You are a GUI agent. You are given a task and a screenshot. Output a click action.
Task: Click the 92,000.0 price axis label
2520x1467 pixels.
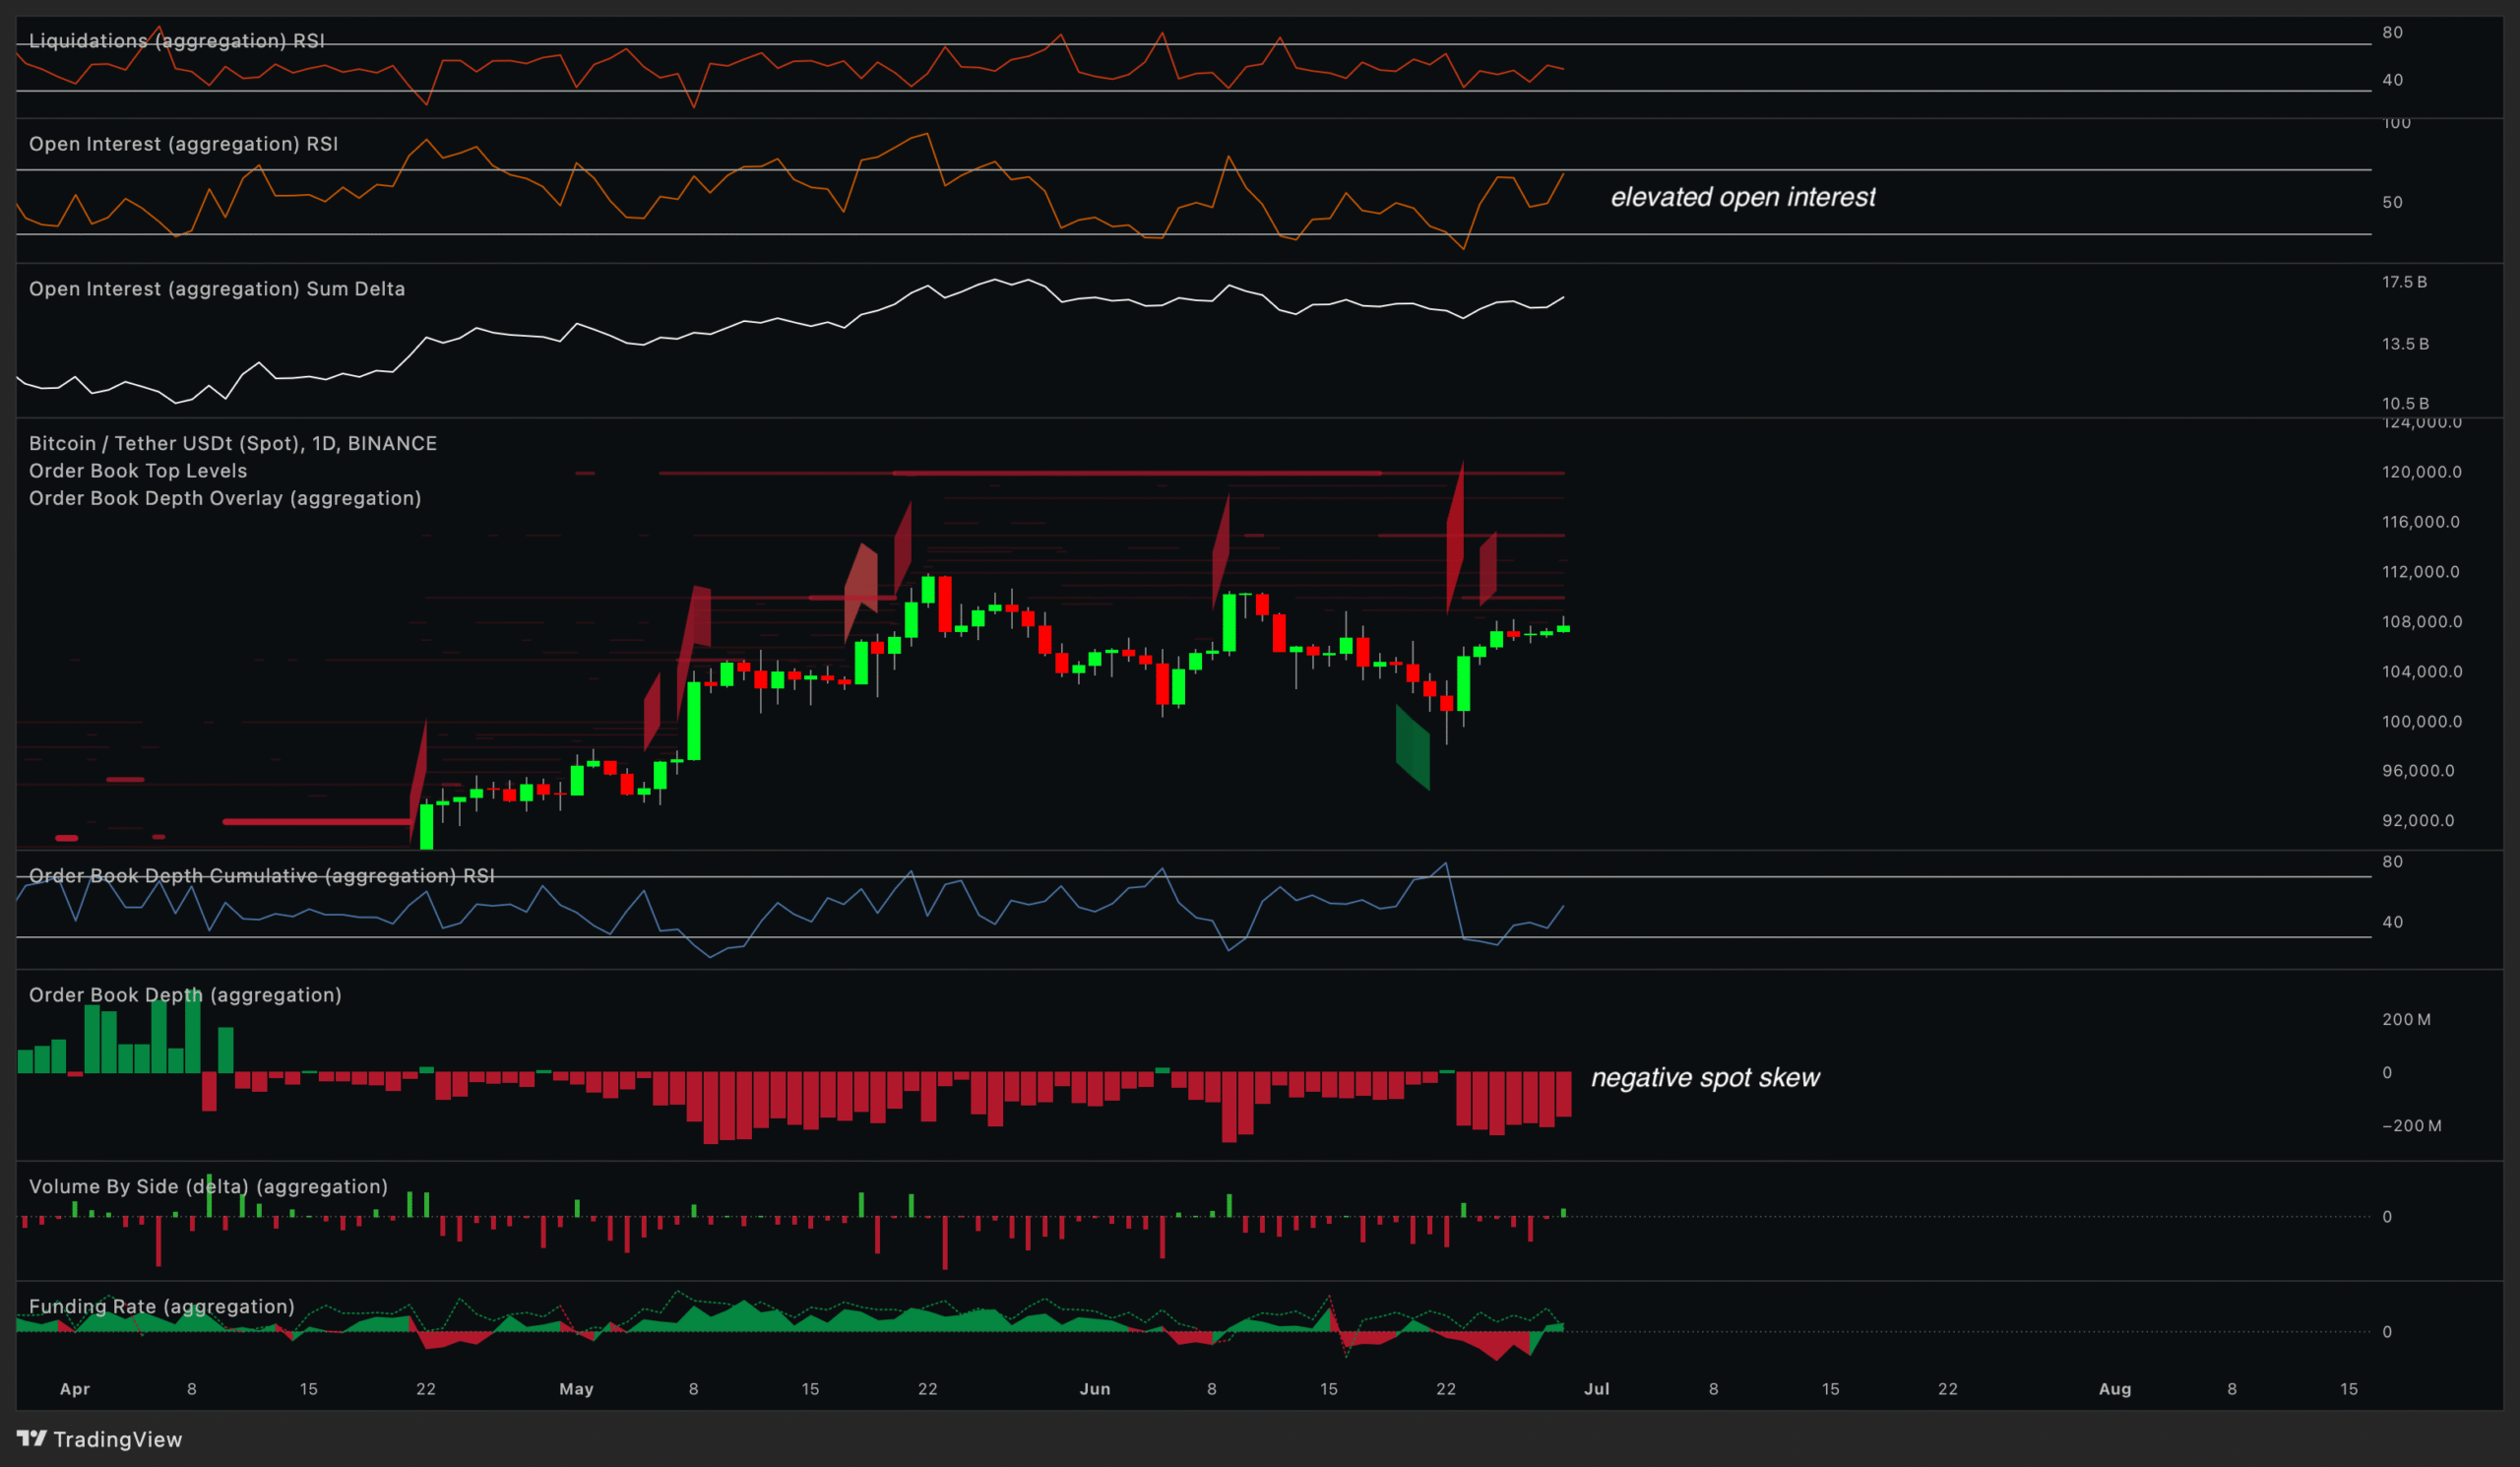(x=2418, y=821)
